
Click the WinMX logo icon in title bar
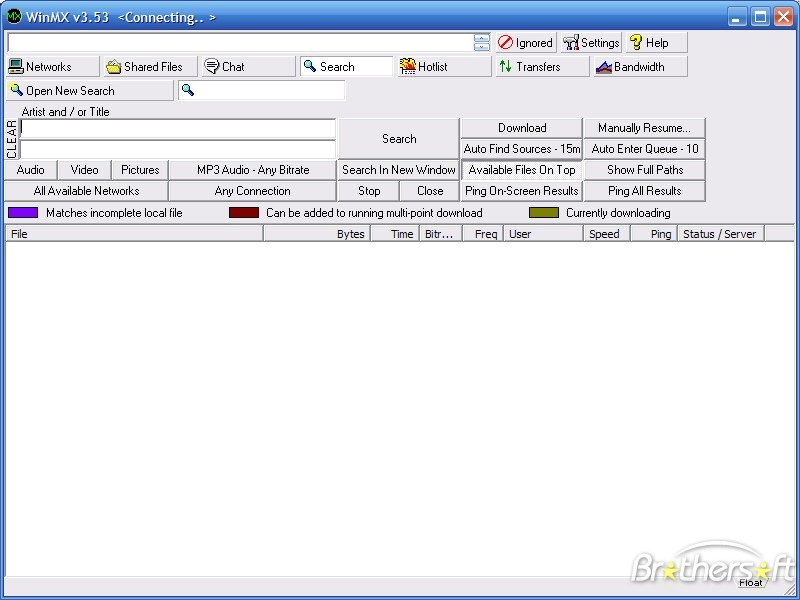[x=14, y=16]
